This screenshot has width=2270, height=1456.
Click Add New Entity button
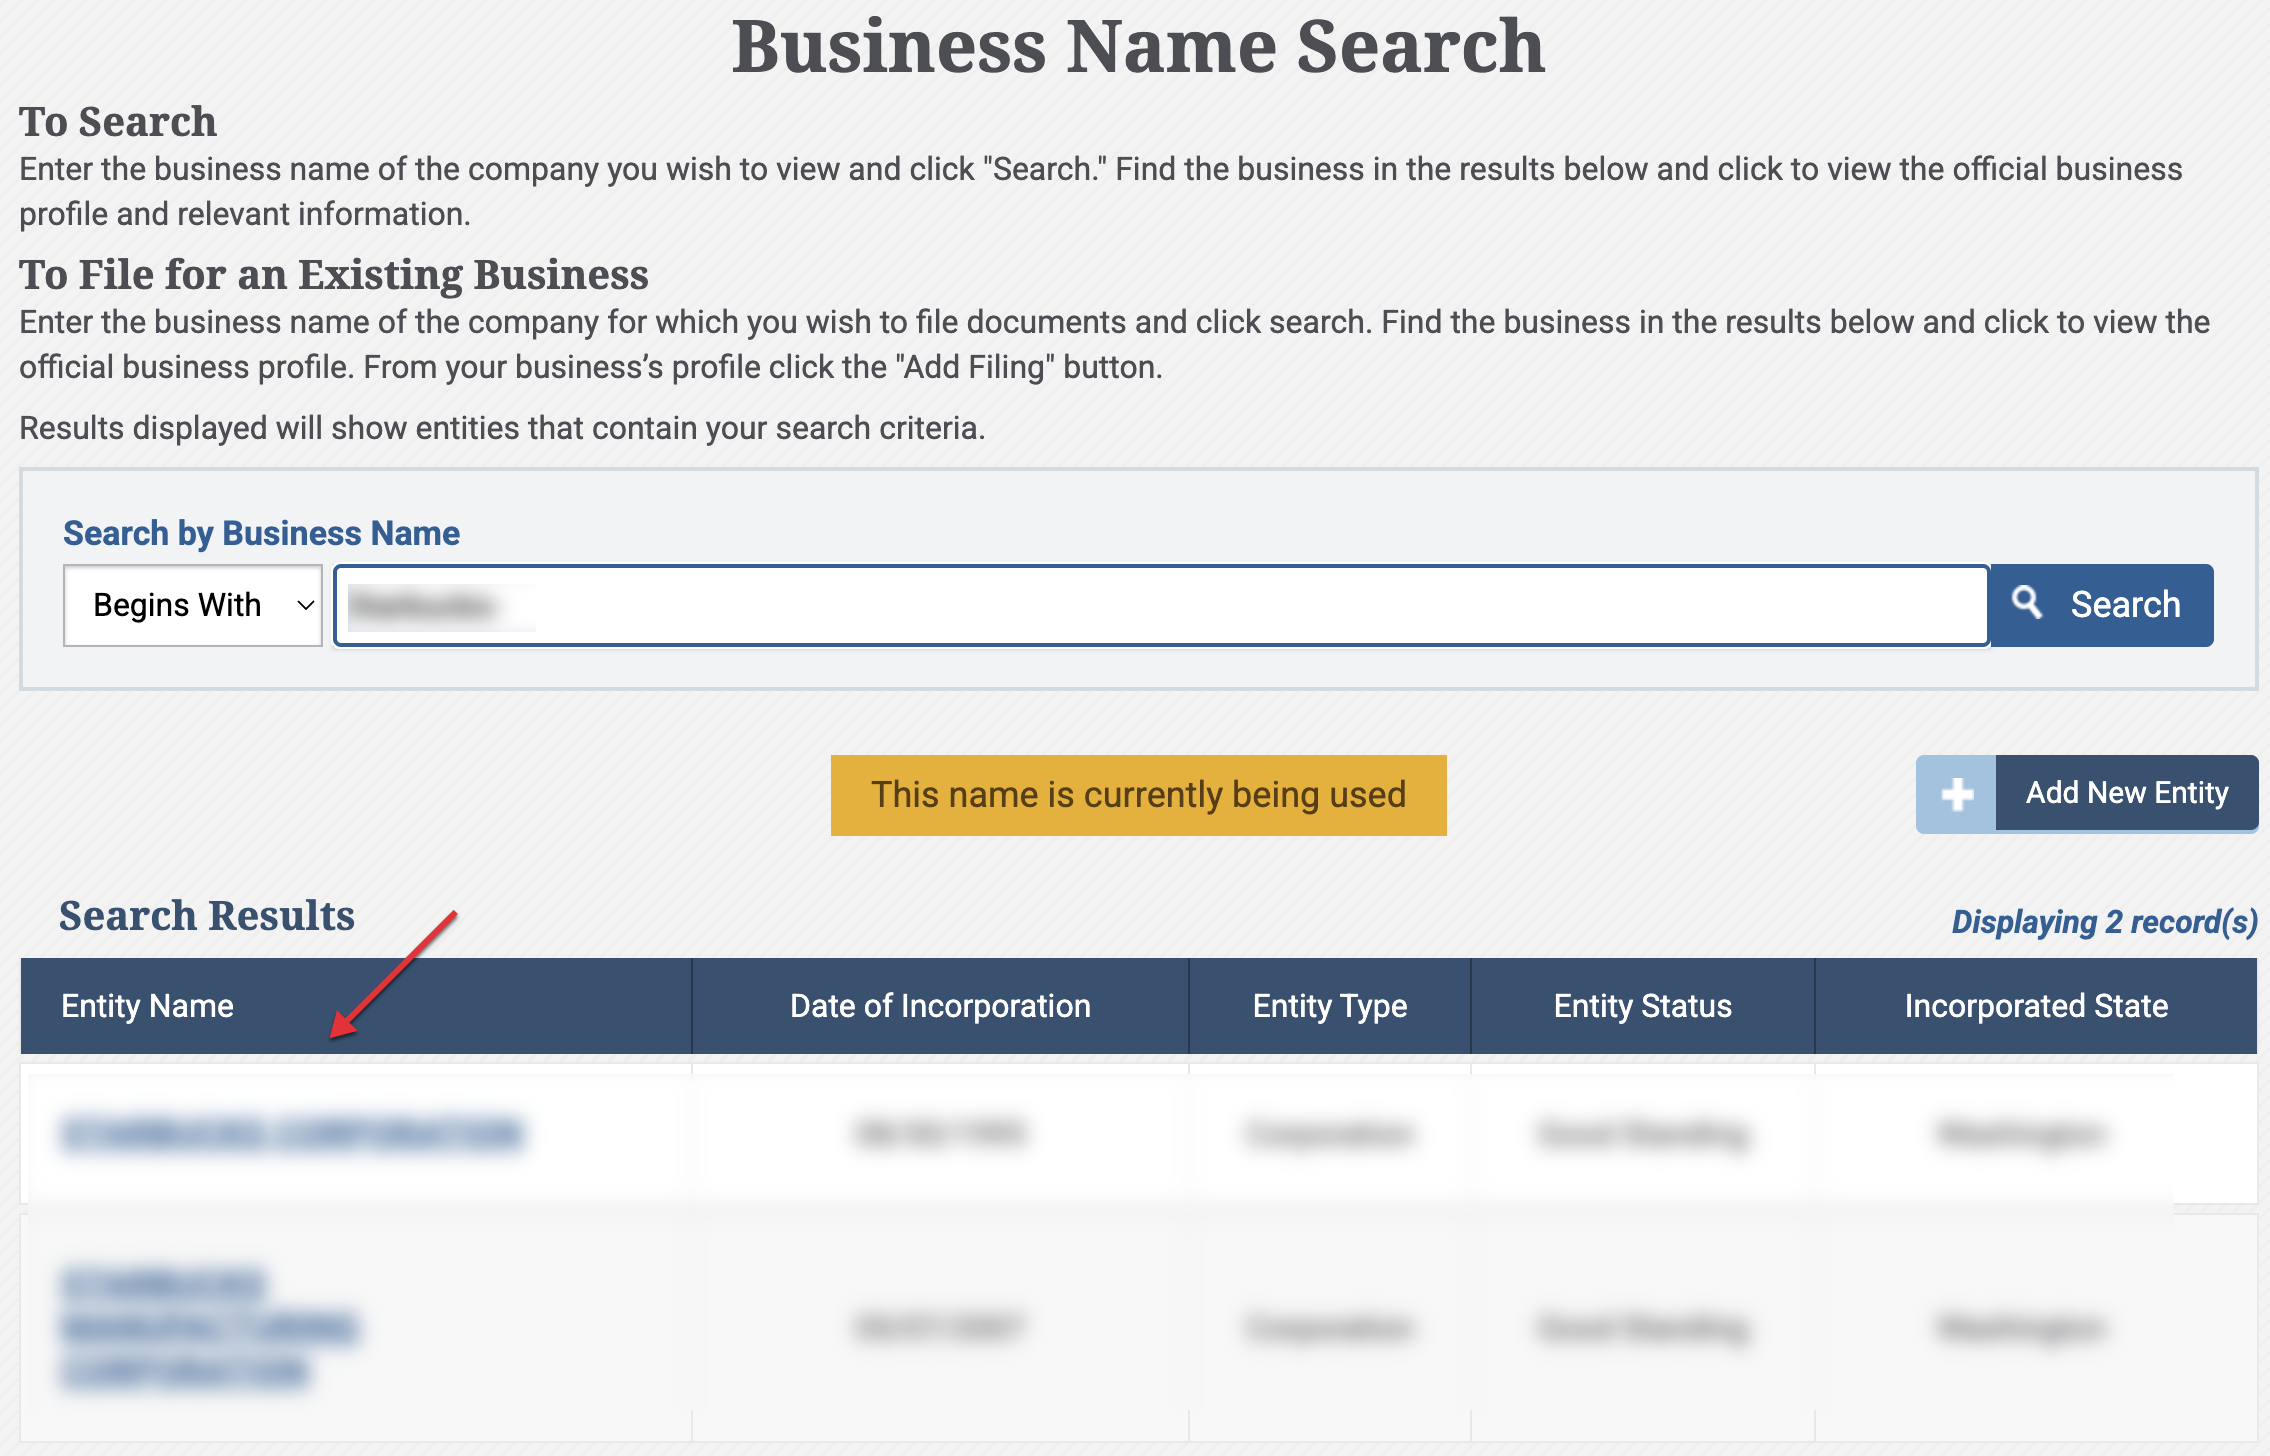[2126, 793]
